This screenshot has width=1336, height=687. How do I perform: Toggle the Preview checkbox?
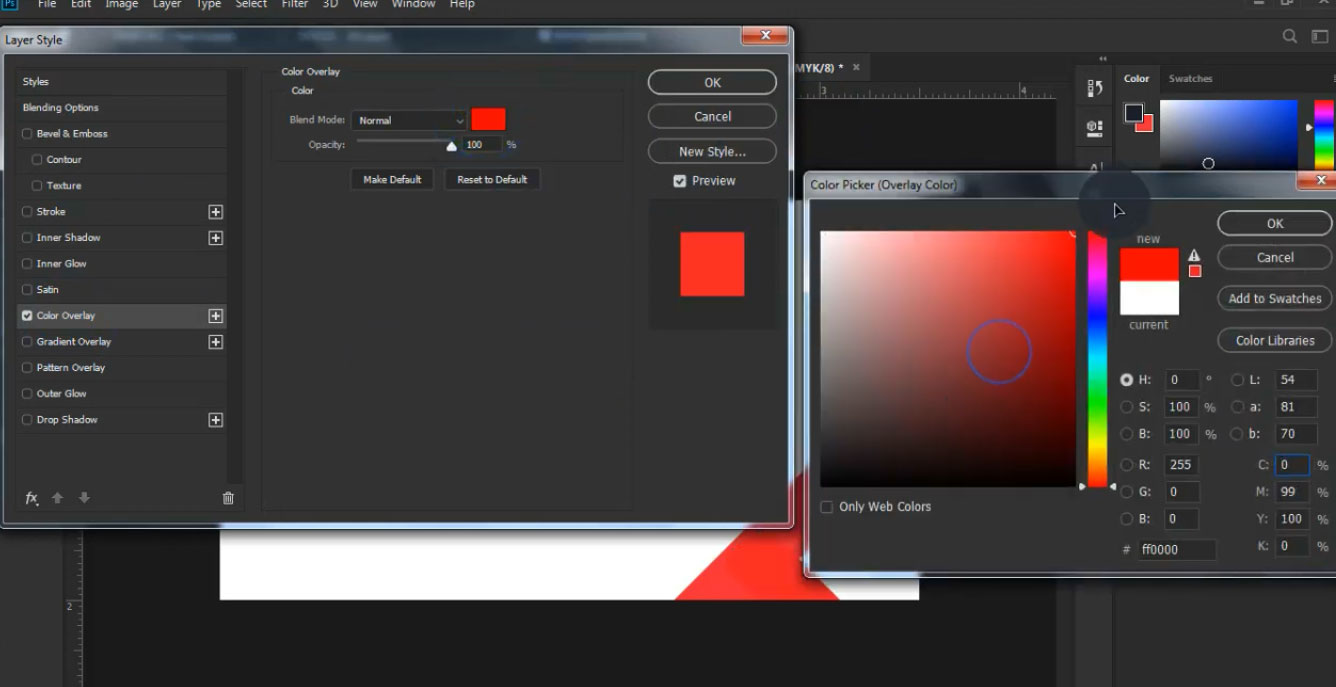click(x=680, y=181)
